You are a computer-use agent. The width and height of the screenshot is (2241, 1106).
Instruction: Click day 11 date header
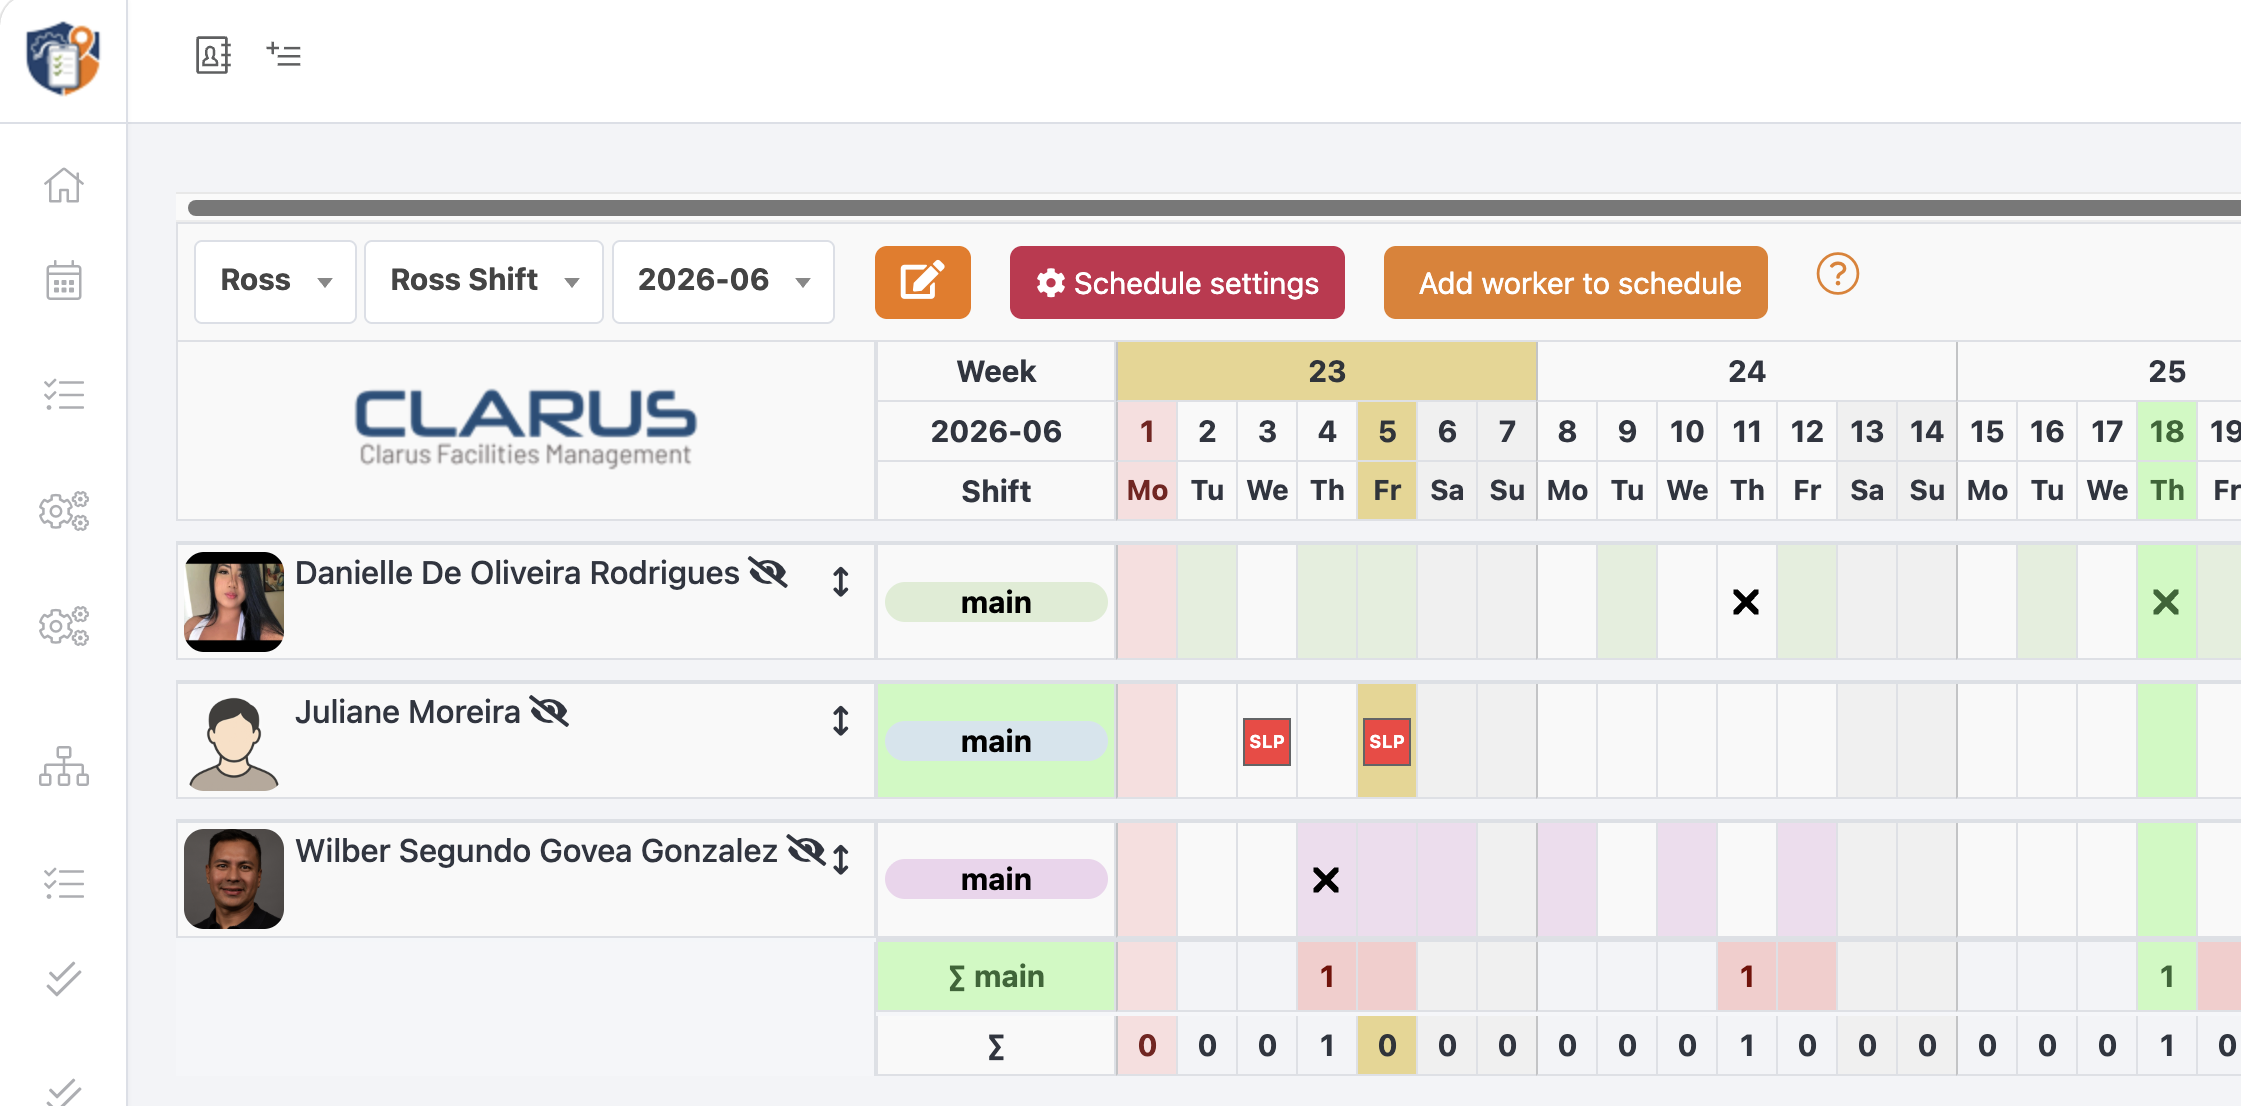(1747, 431)
